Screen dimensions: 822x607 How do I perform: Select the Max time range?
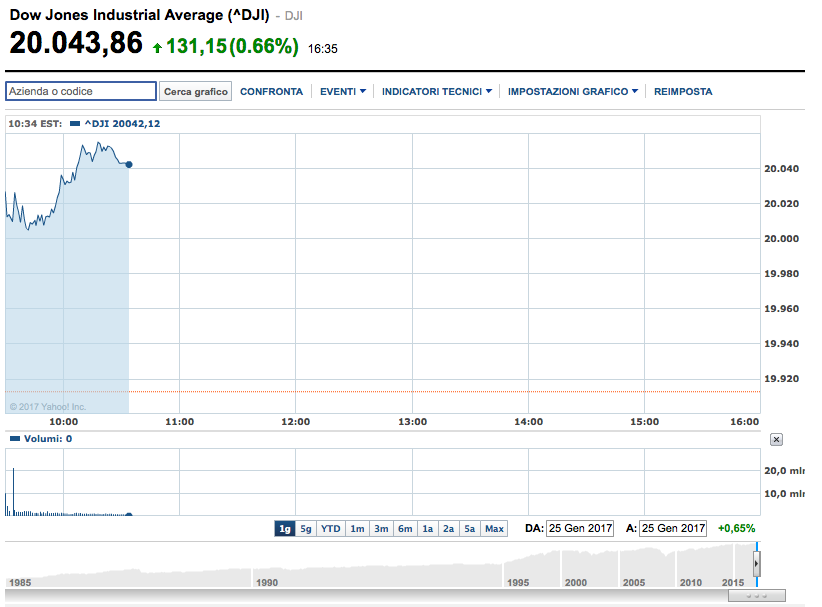pyautogui.click(x=494, y=528)
